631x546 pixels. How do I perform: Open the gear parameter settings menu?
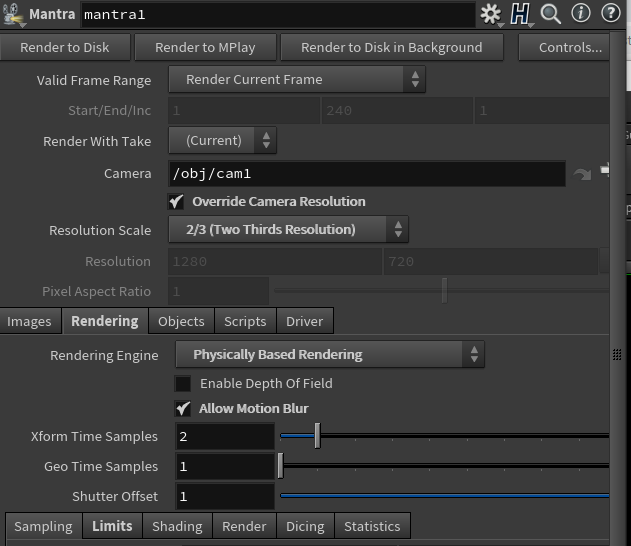pos(490,14)
